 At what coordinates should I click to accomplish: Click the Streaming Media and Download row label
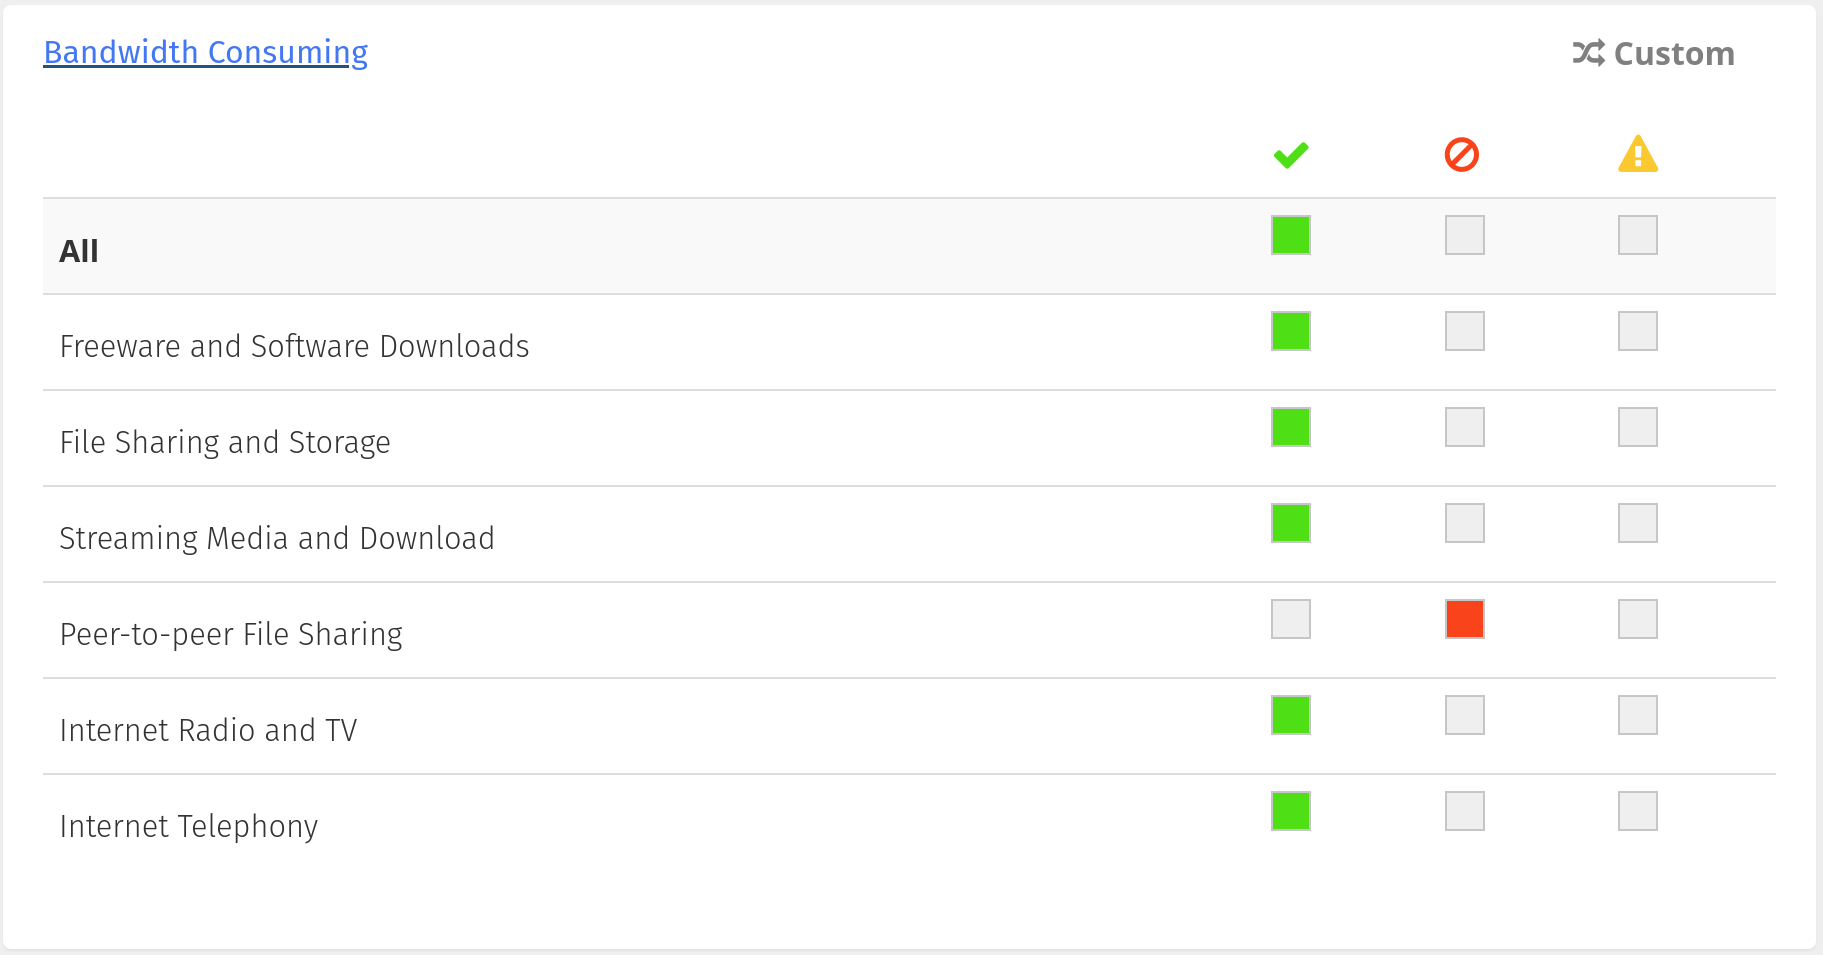(277, 538)
